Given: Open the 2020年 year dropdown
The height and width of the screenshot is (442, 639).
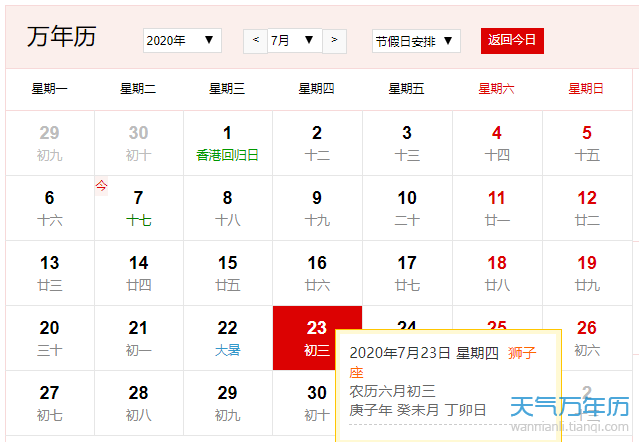Looking at the screenshot, I should [182, 40].
